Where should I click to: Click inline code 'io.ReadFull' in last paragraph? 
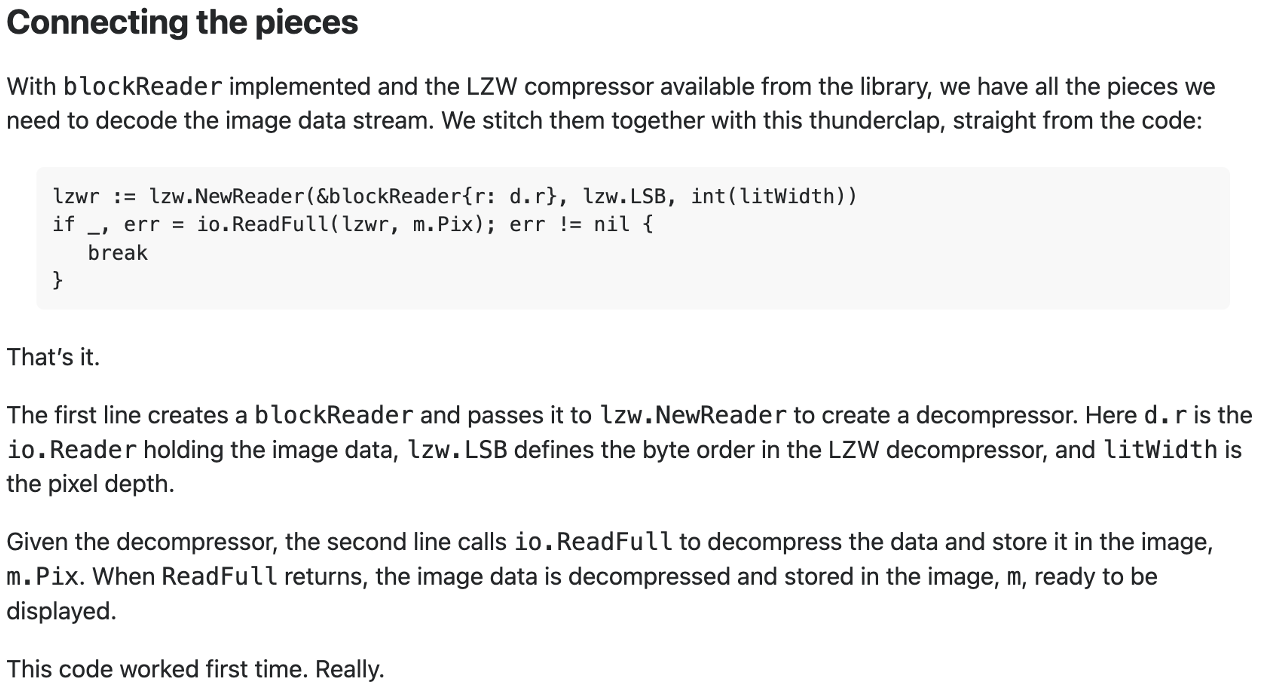pyautogui.click(x=593, y=542)
